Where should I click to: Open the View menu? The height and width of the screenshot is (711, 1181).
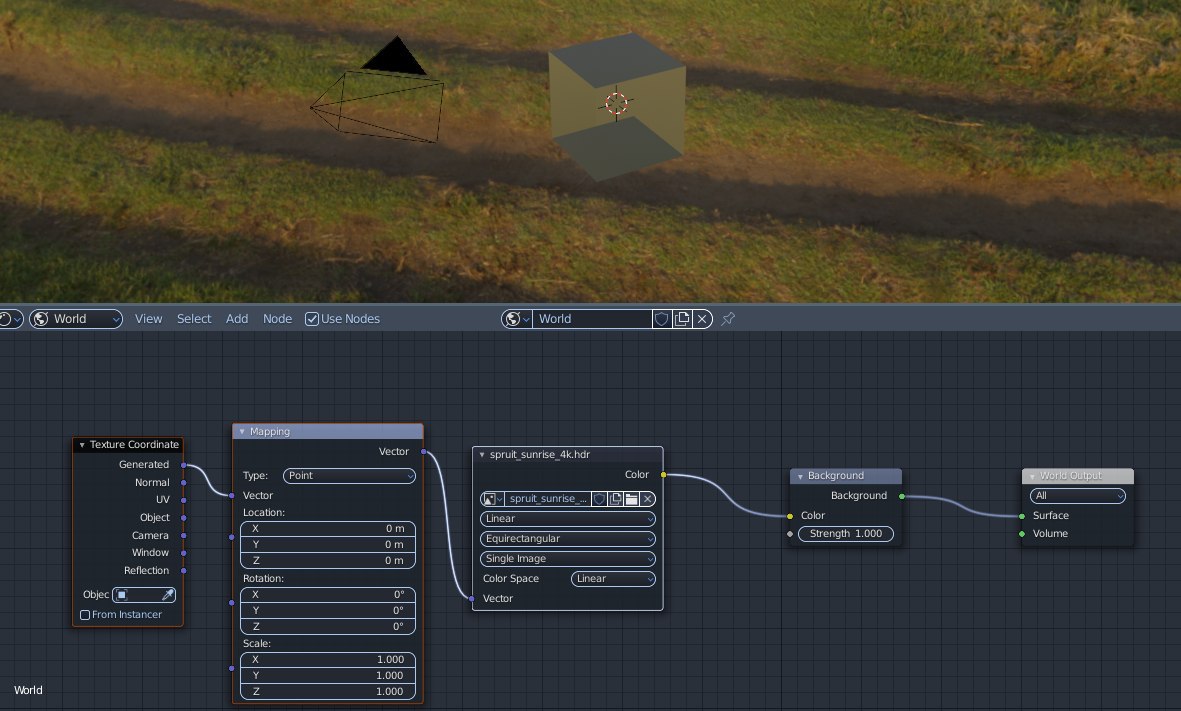[148, 319]
